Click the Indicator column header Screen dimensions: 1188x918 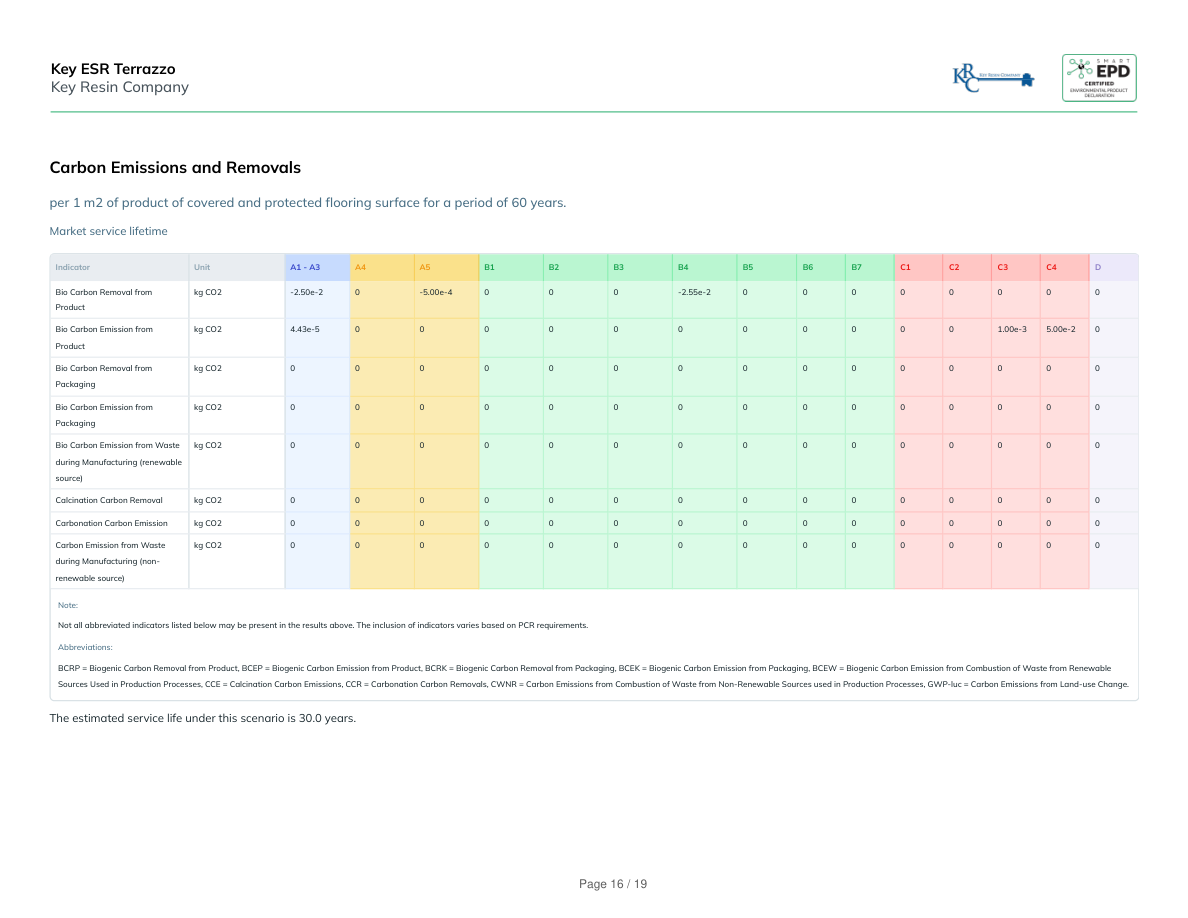73,267
